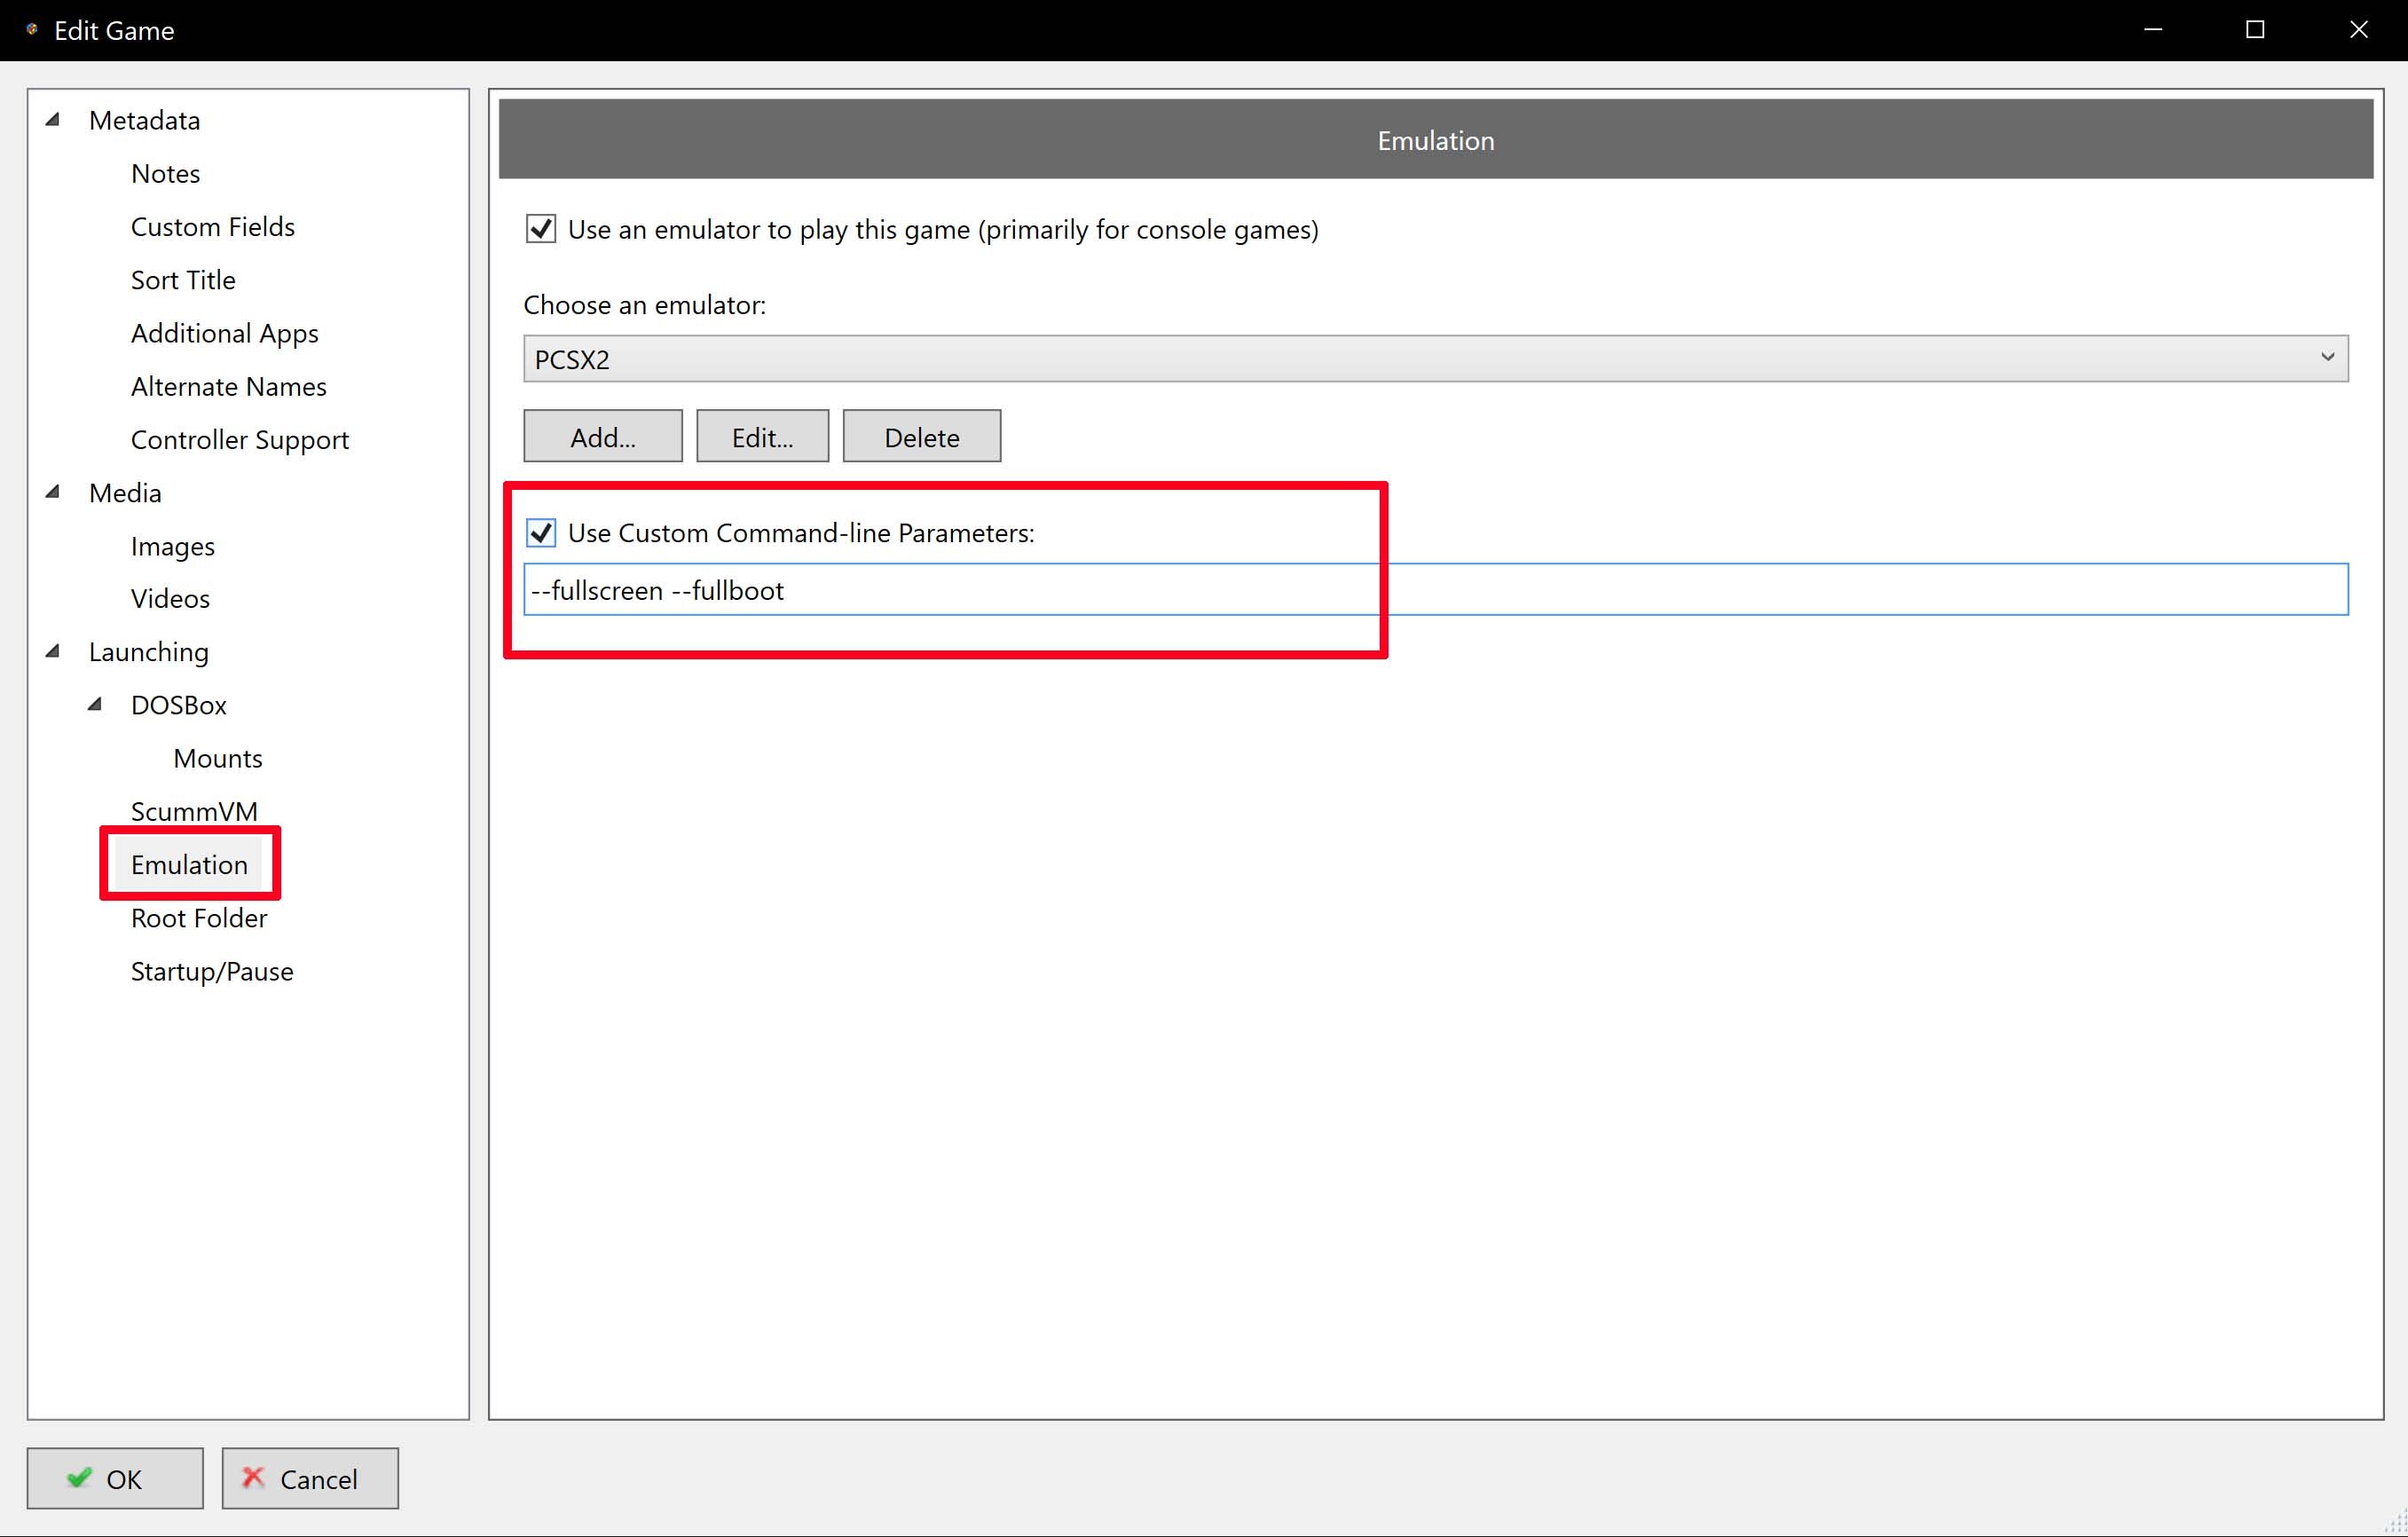Select Emulation in the sidebar

point(189,864)
